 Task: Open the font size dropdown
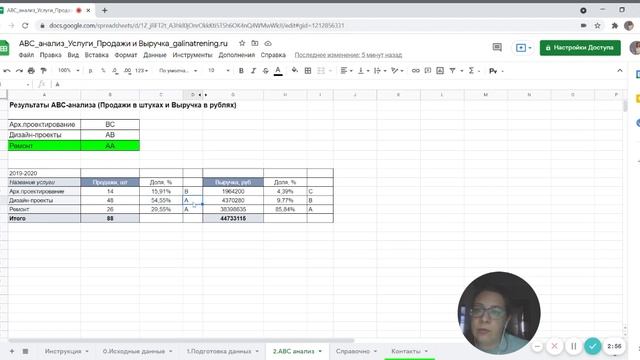pos(218,71)
